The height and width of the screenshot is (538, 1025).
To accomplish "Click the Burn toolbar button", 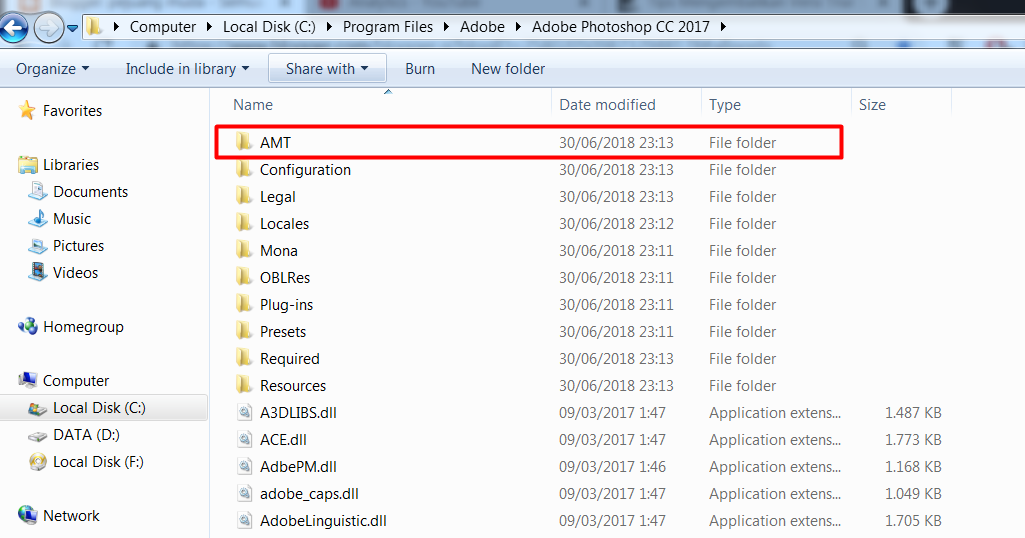I will pos(420,69).
